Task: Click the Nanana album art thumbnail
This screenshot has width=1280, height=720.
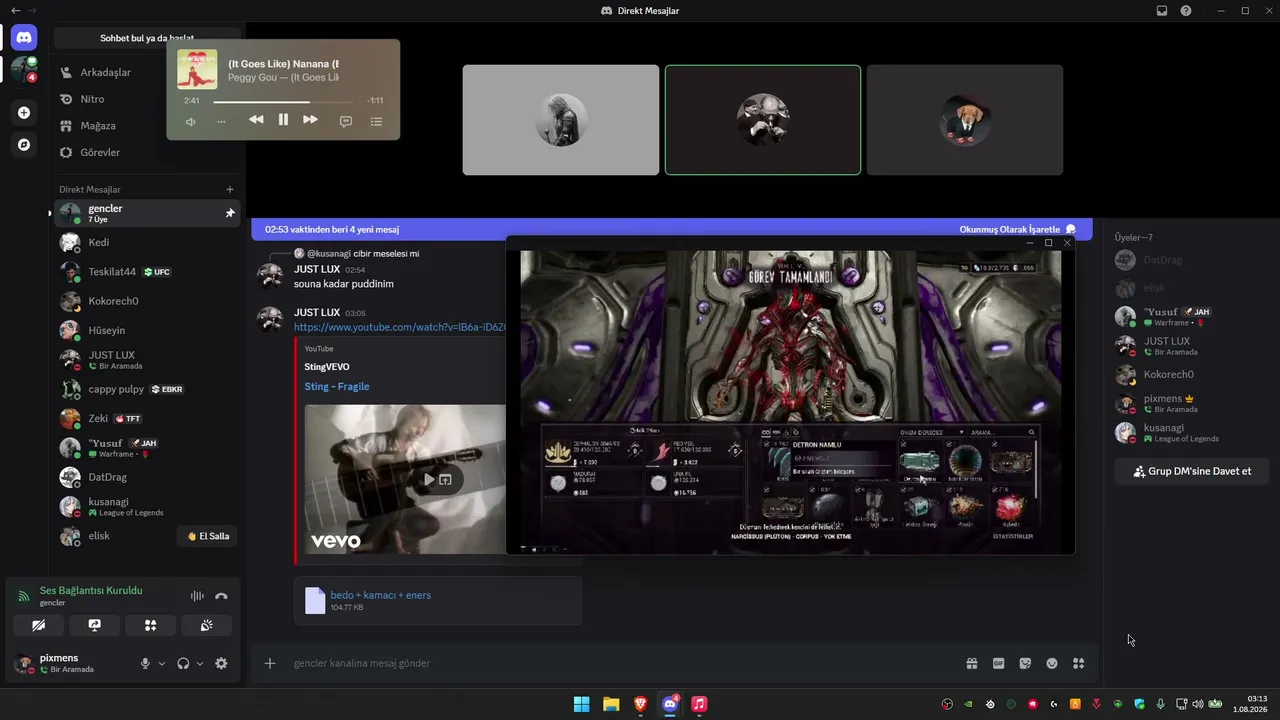Action: (x=197, y=69)
